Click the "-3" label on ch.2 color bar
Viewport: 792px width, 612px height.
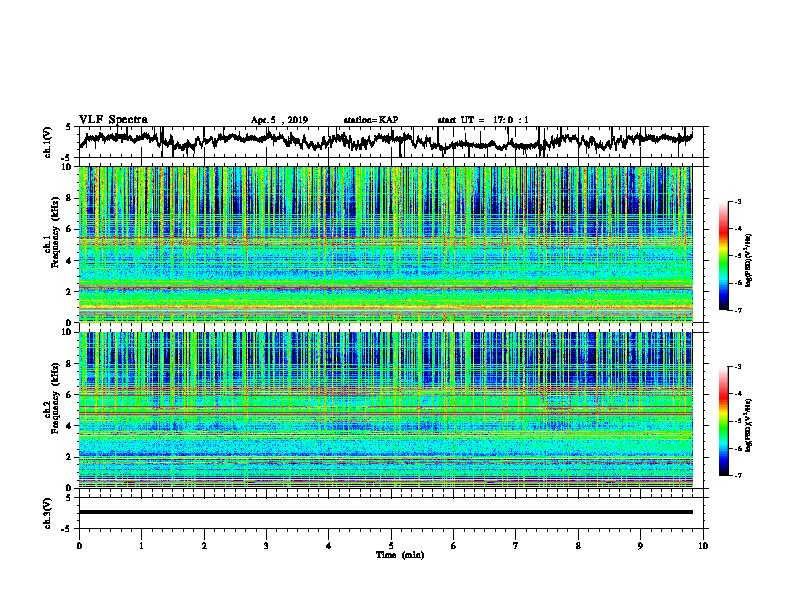coord(738,367)
